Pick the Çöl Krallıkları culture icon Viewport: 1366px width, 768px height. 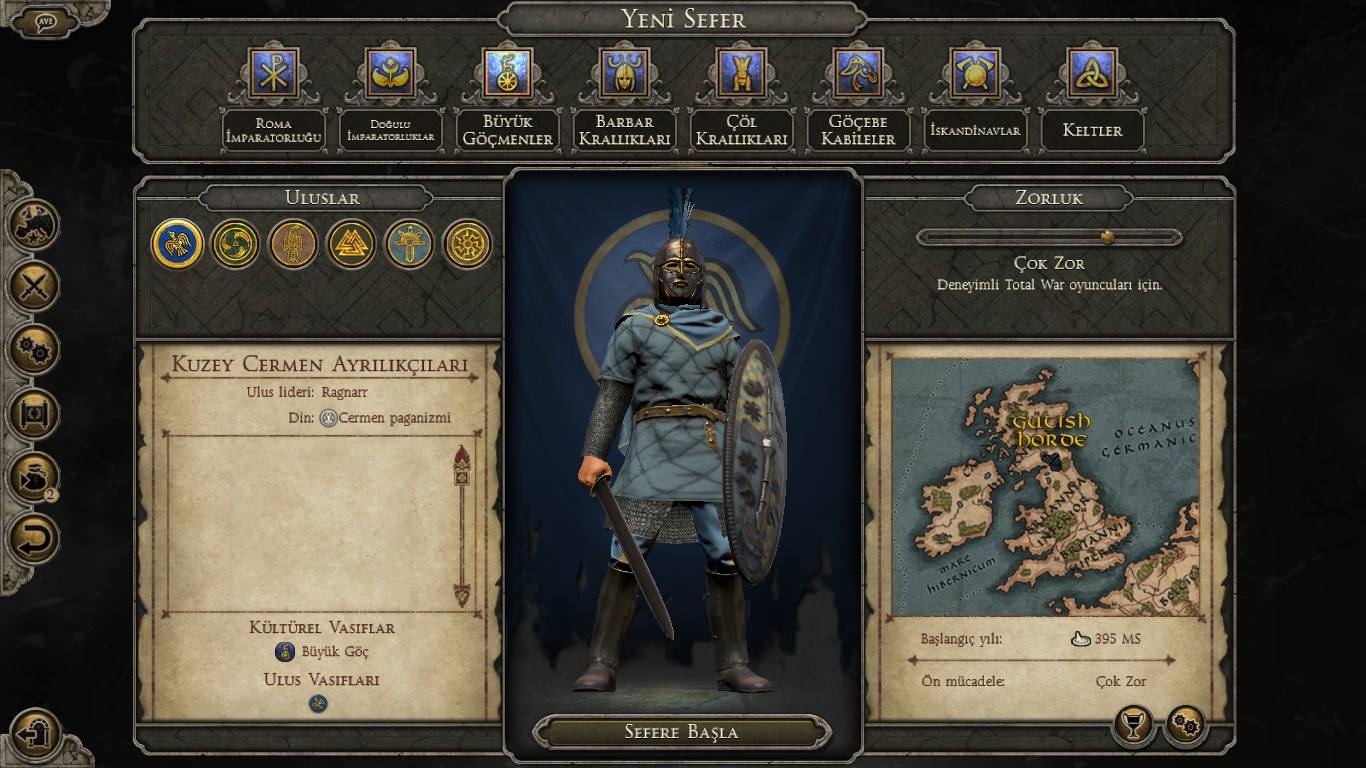coord(742,72)
